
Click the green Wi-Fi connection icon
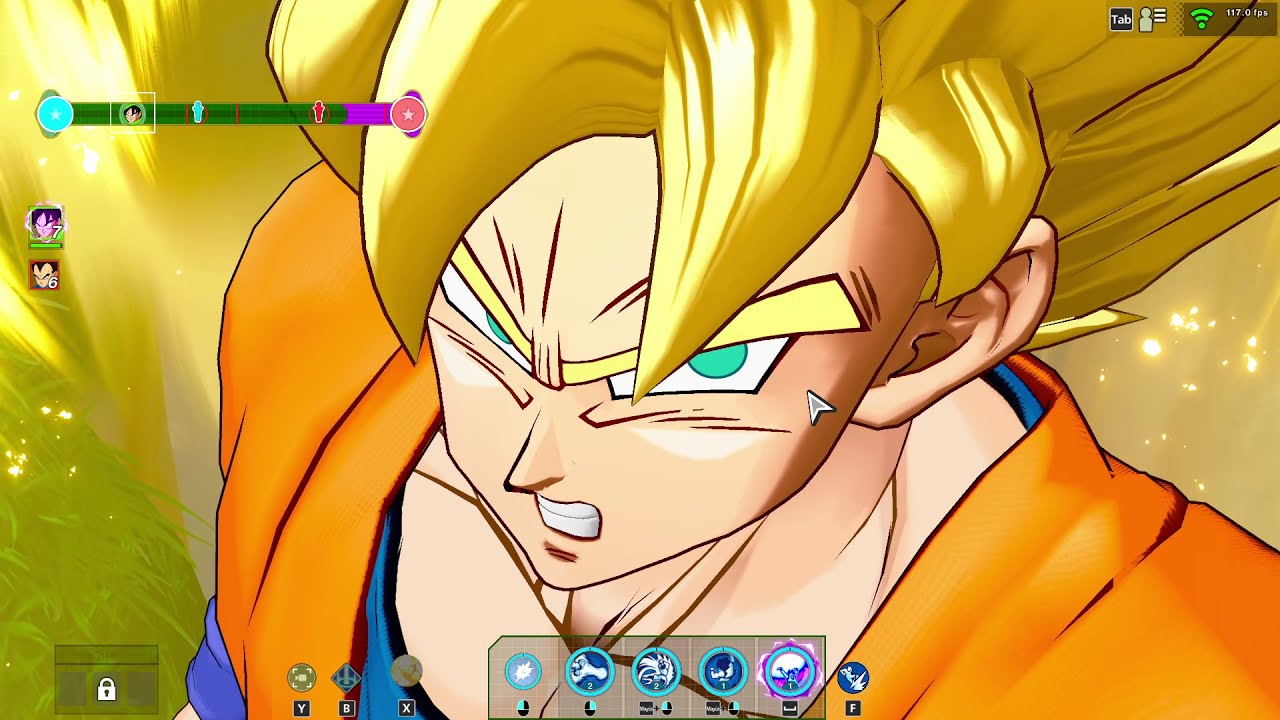coord(1202,18)
